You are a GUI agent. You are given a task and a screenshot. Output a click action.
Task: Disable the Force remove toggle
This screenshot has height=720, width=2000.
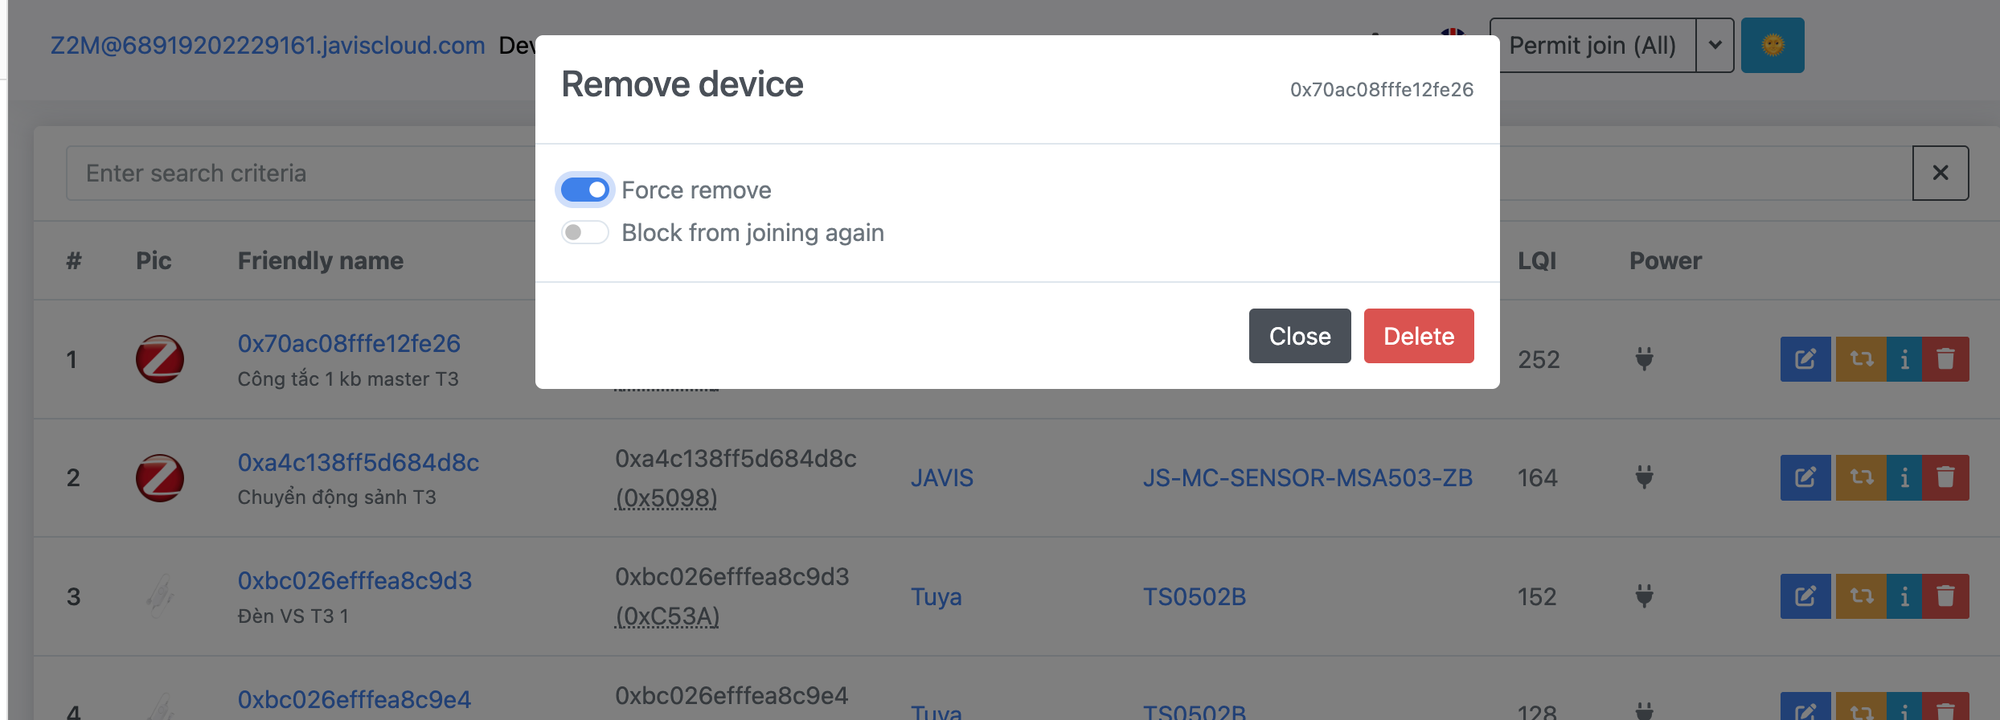[585, 190]
